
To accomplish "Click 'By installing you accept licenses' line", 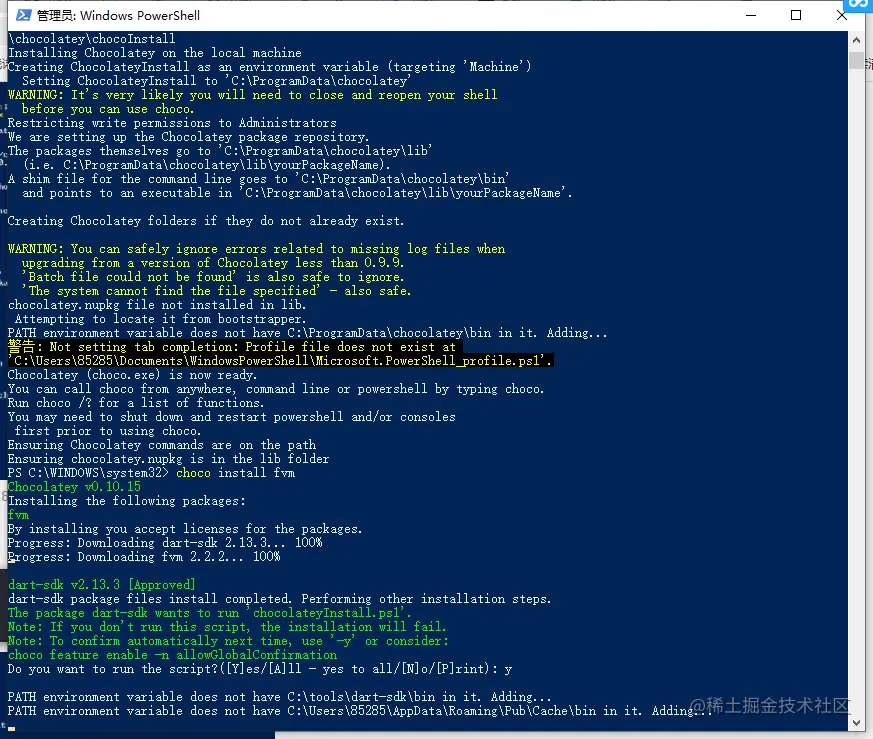I will [185, 529].
